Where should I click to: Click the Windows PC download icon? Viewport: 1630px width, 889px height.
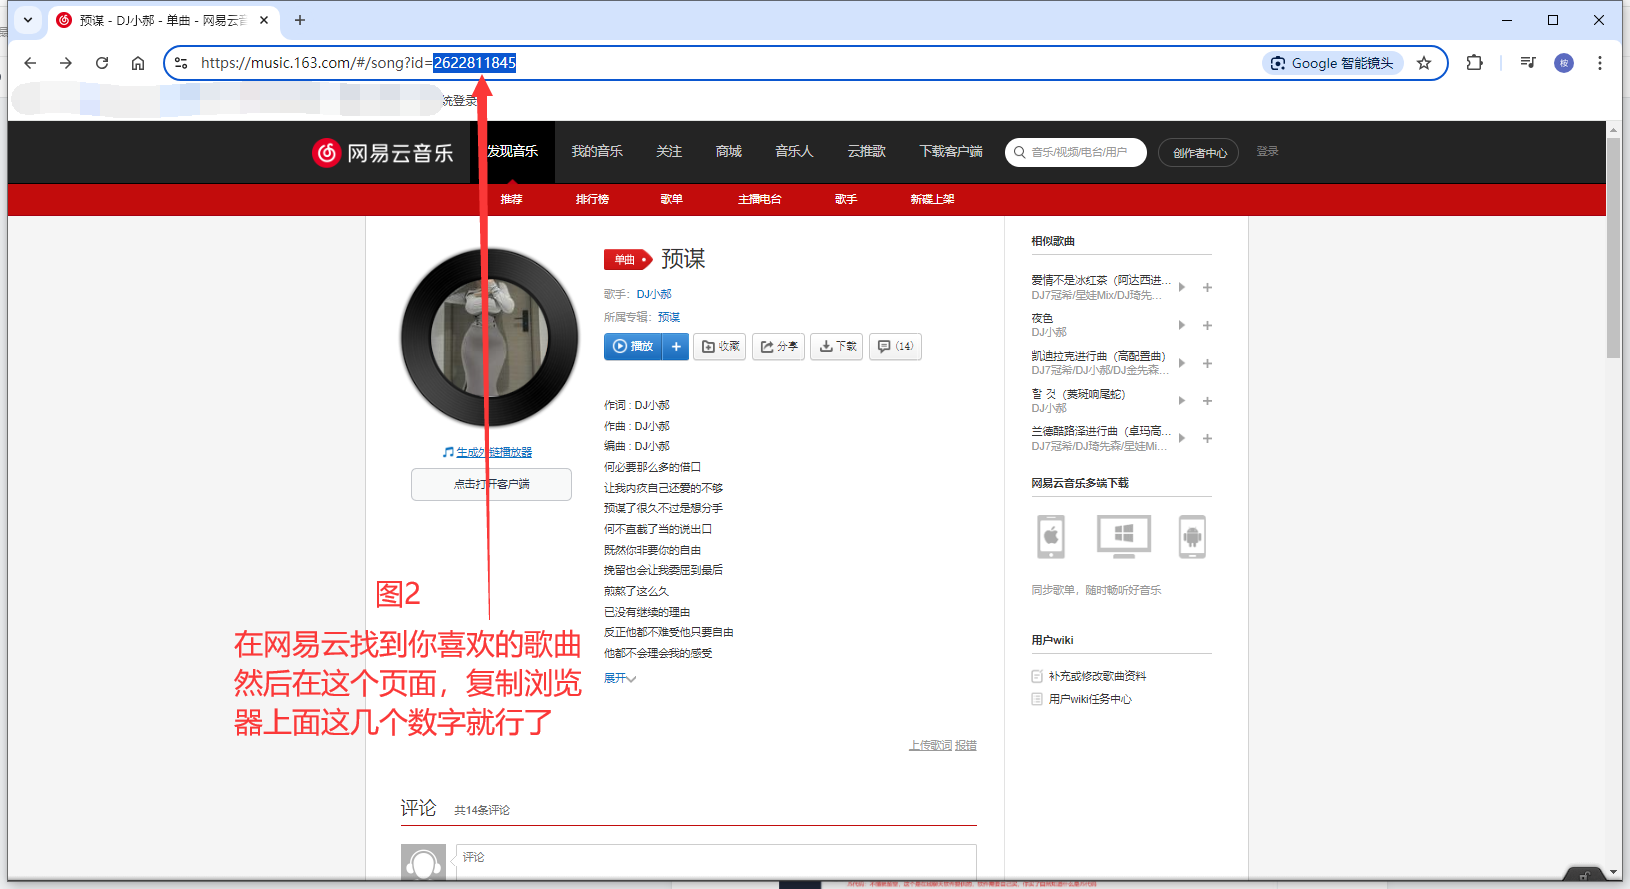(1124, 537)
